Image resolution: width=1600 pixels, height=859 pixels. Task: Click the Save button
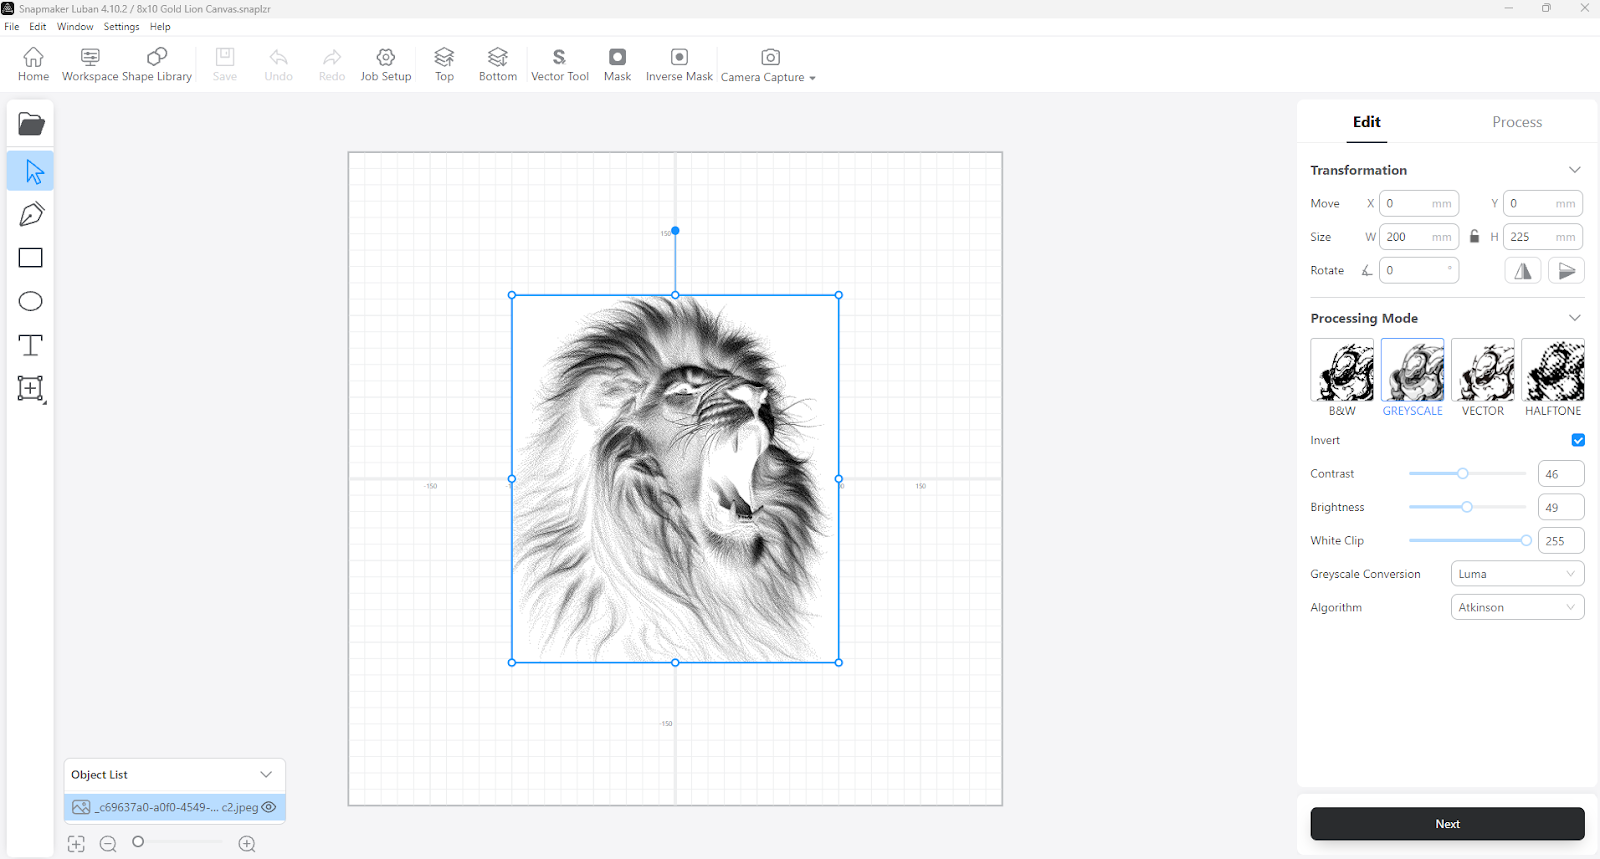[225, 64]
